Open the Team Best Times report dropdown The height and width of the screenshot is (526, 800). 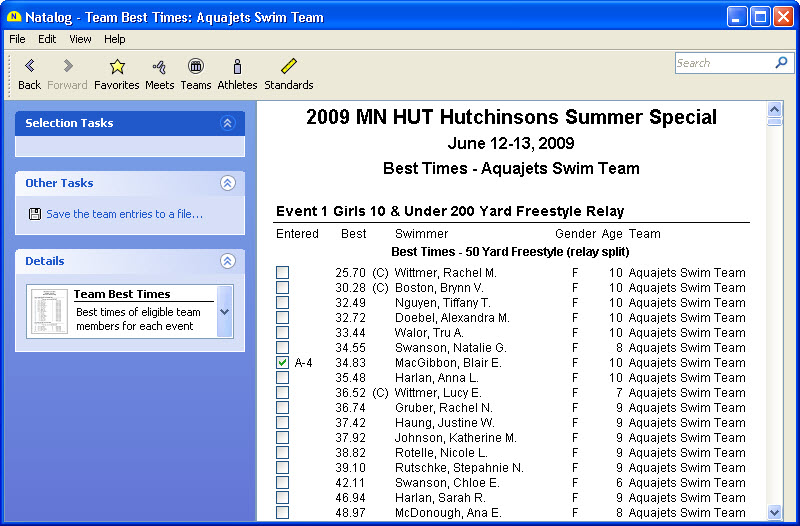pos(224,311)
